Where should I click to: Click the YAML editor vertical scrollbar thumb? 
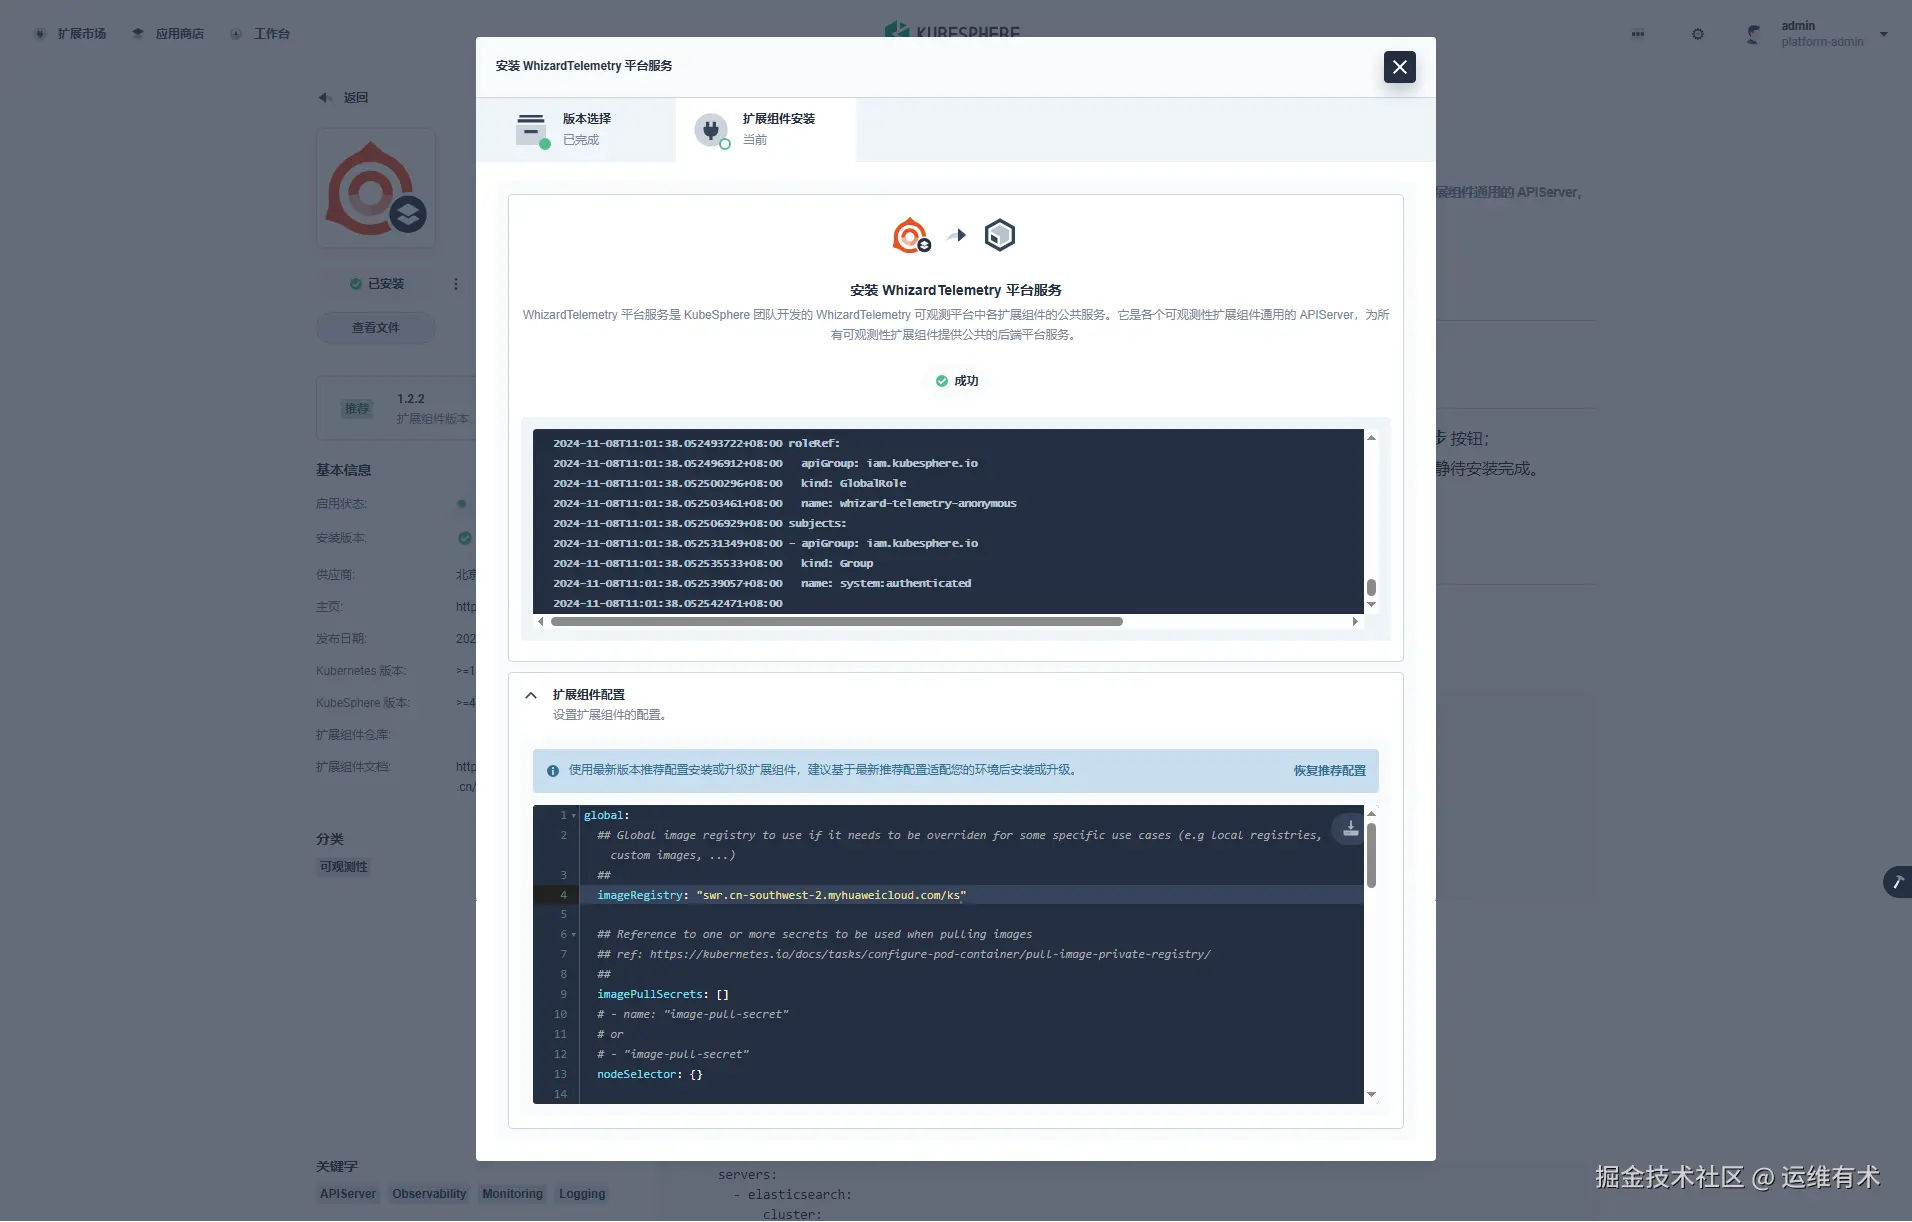(x=1371, y=855)
